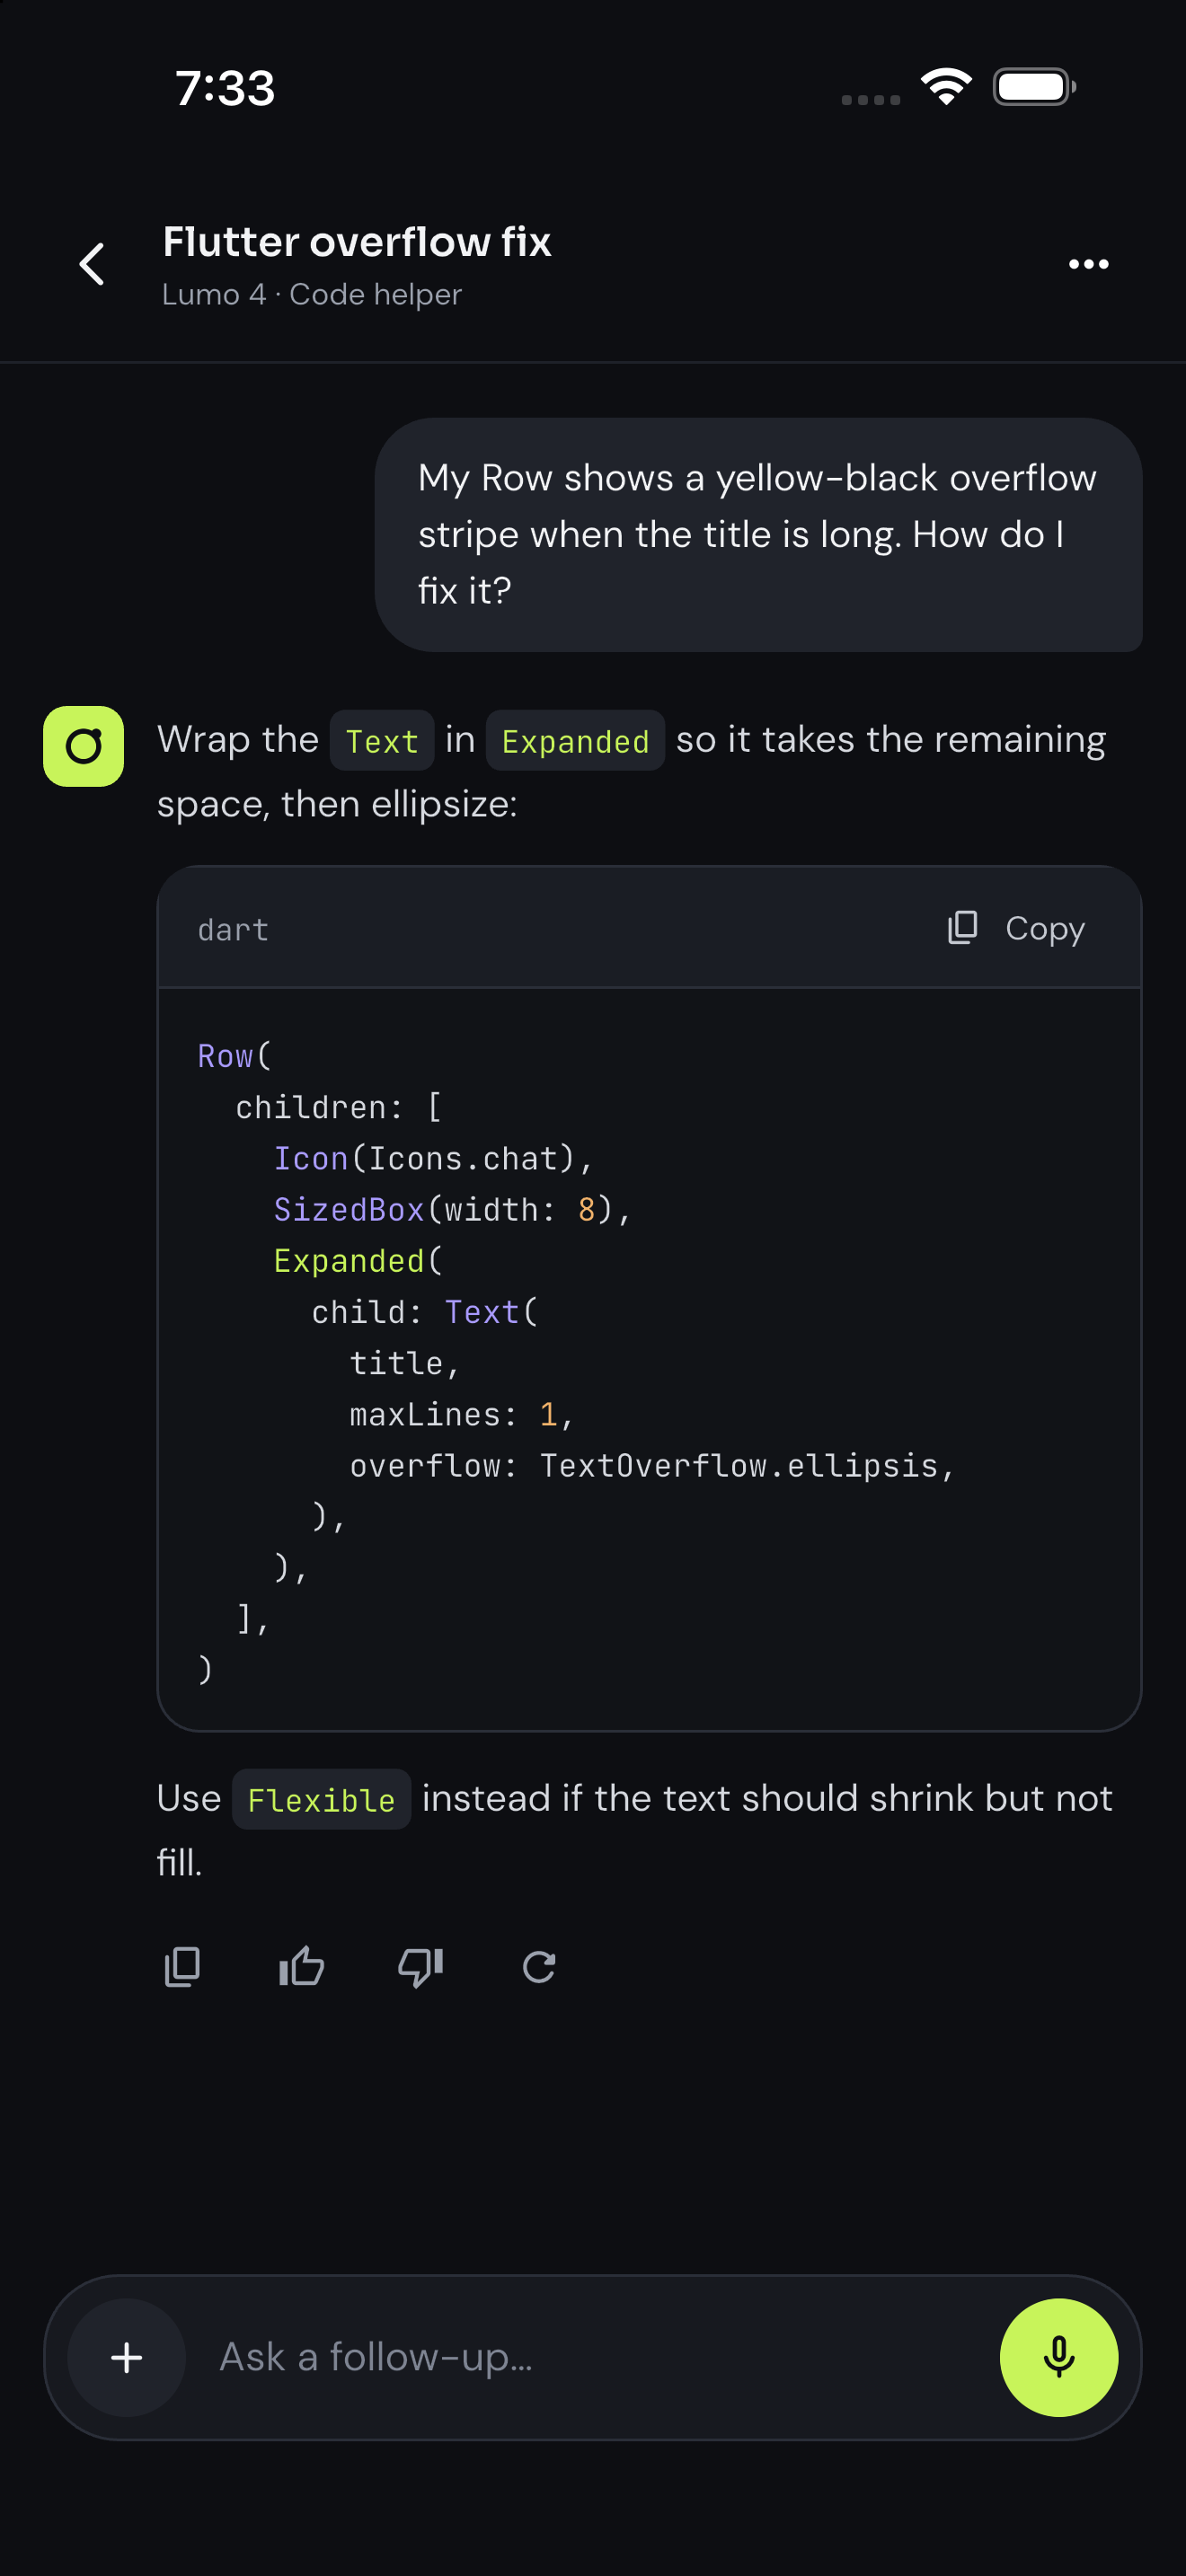1186x2576 pixels.
Task: Tap the 'Flutter overflow fix' chat title
Action: pos(357,241)
